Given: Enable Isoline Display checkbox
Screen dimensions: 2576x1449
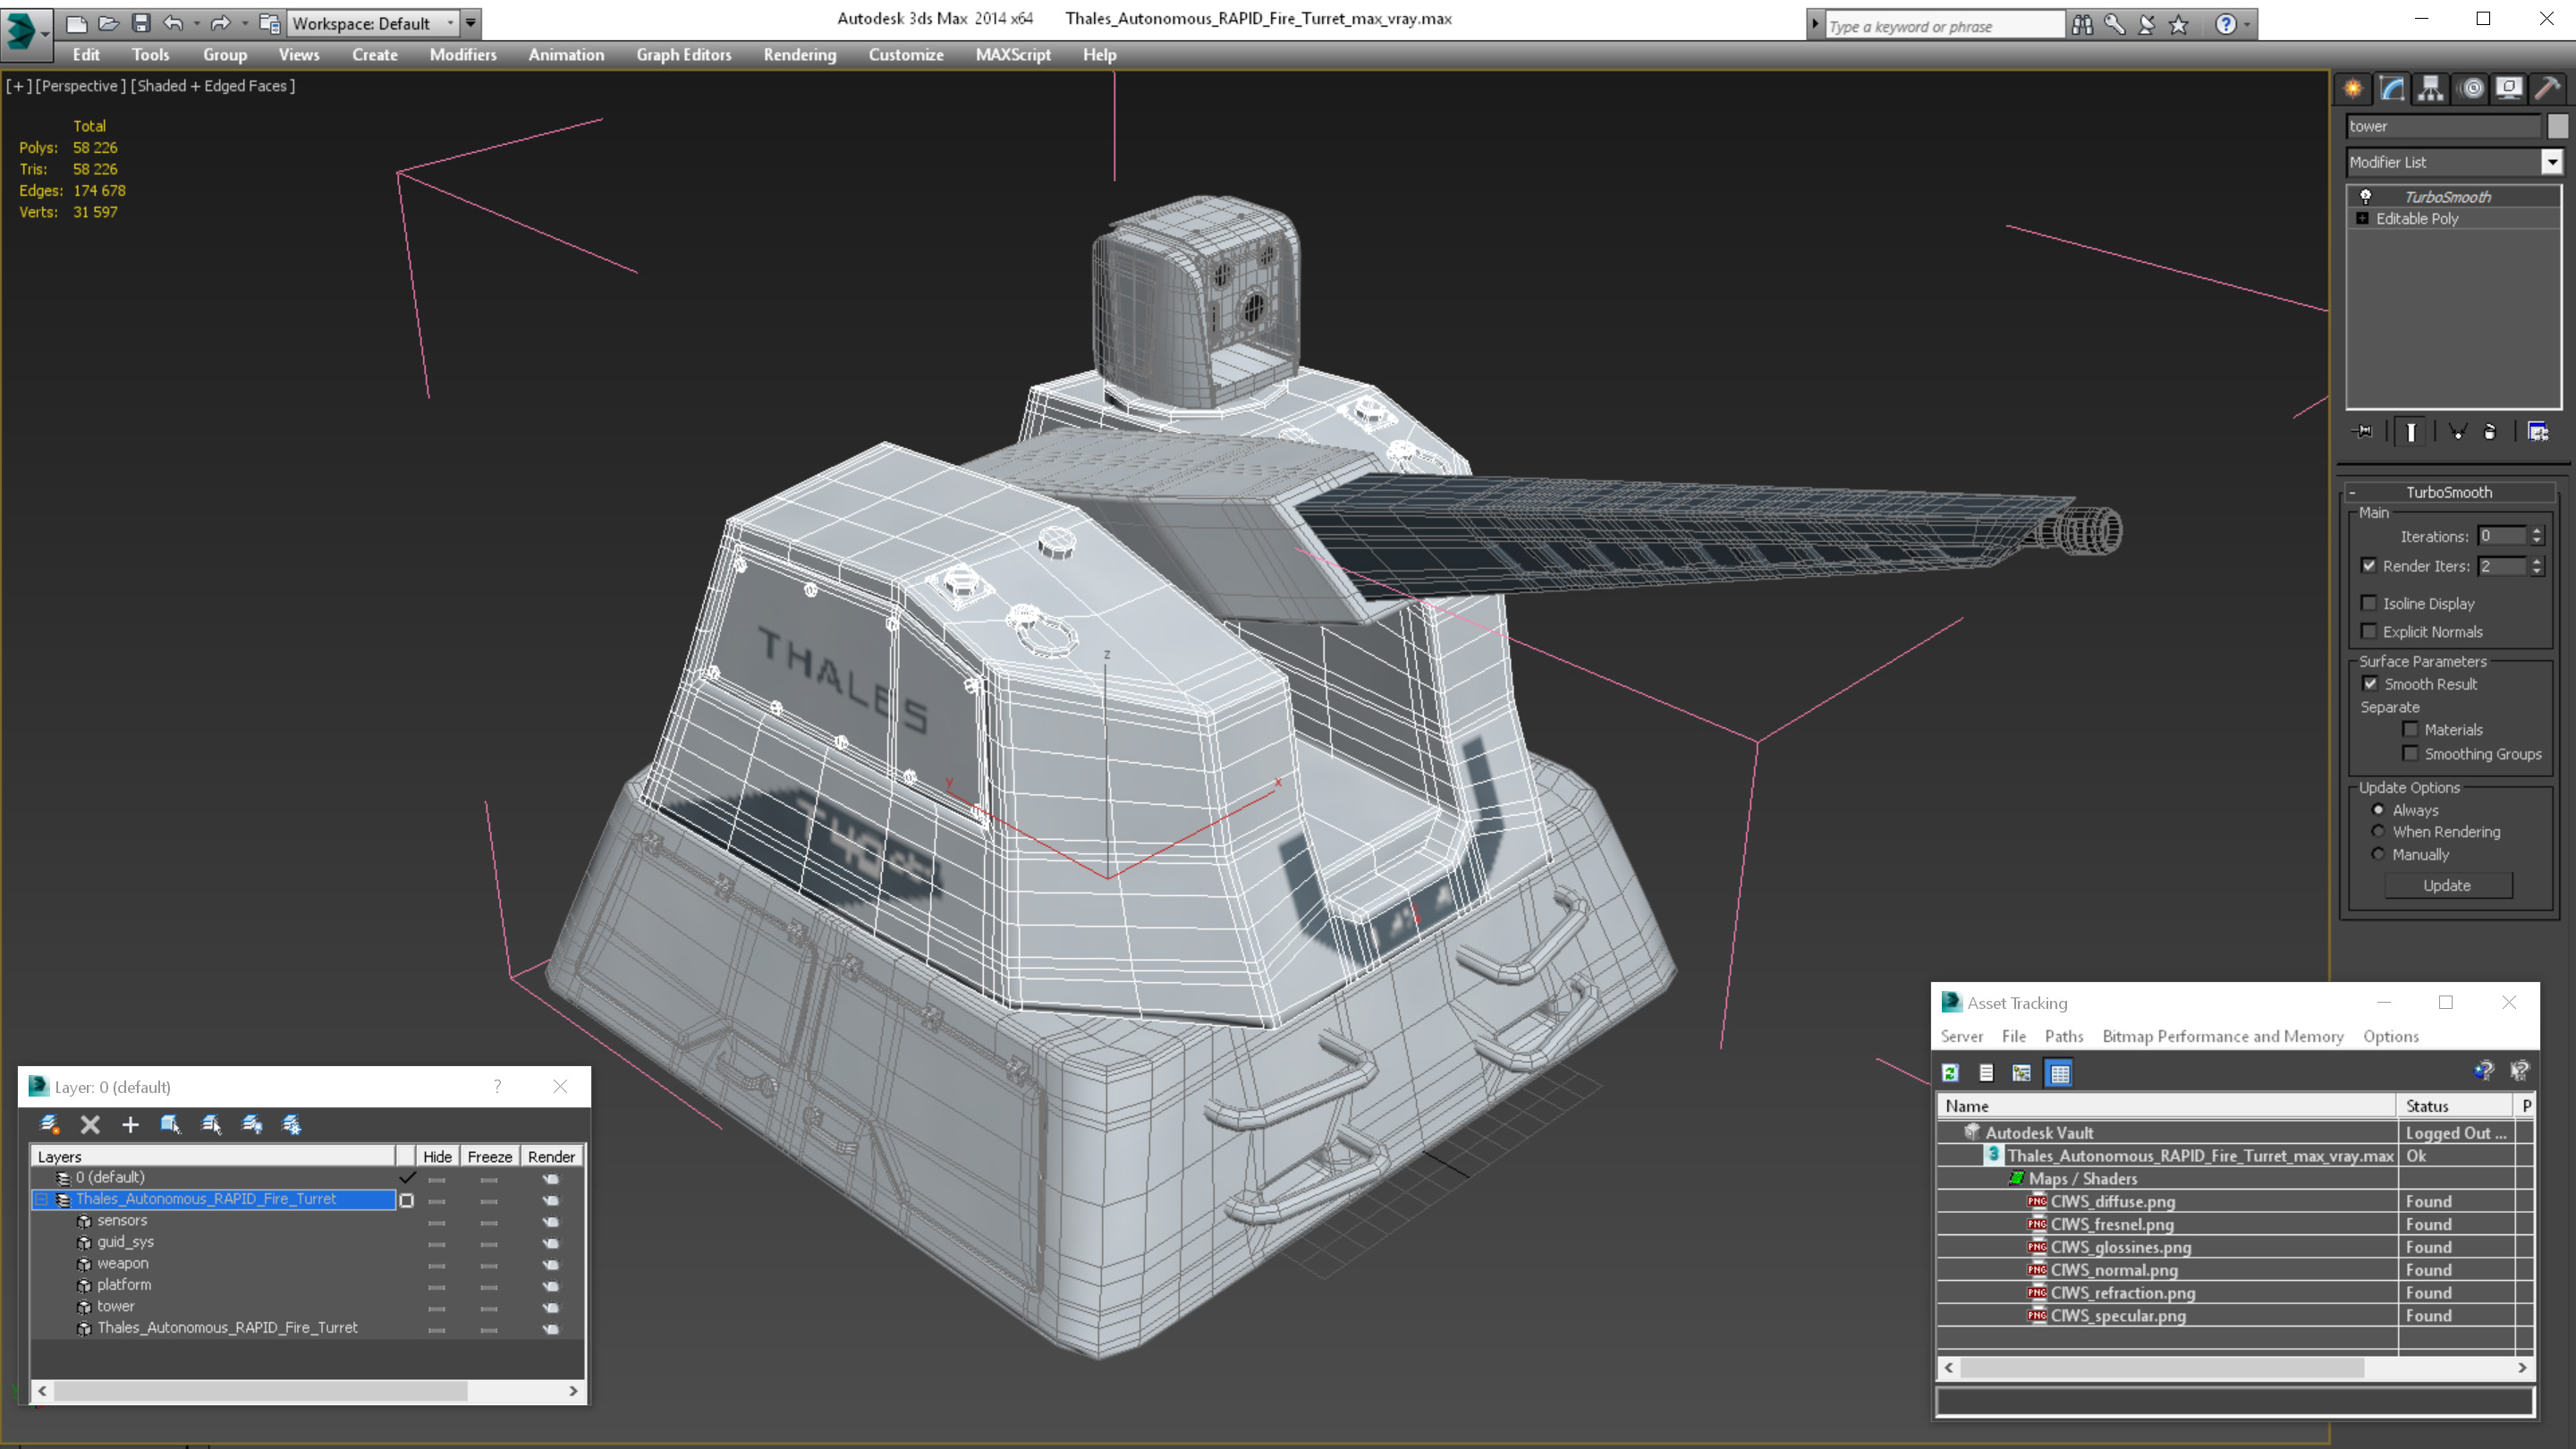Looking at the screenshot, I should pyautogui.click(x=2369, y=603).
